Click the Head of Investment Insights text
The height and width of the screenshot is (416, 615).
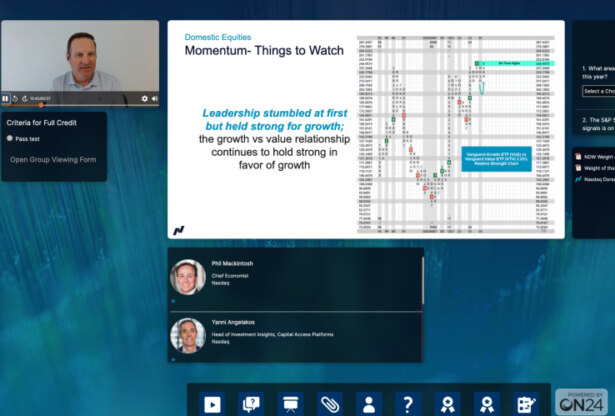coord(272,334)
